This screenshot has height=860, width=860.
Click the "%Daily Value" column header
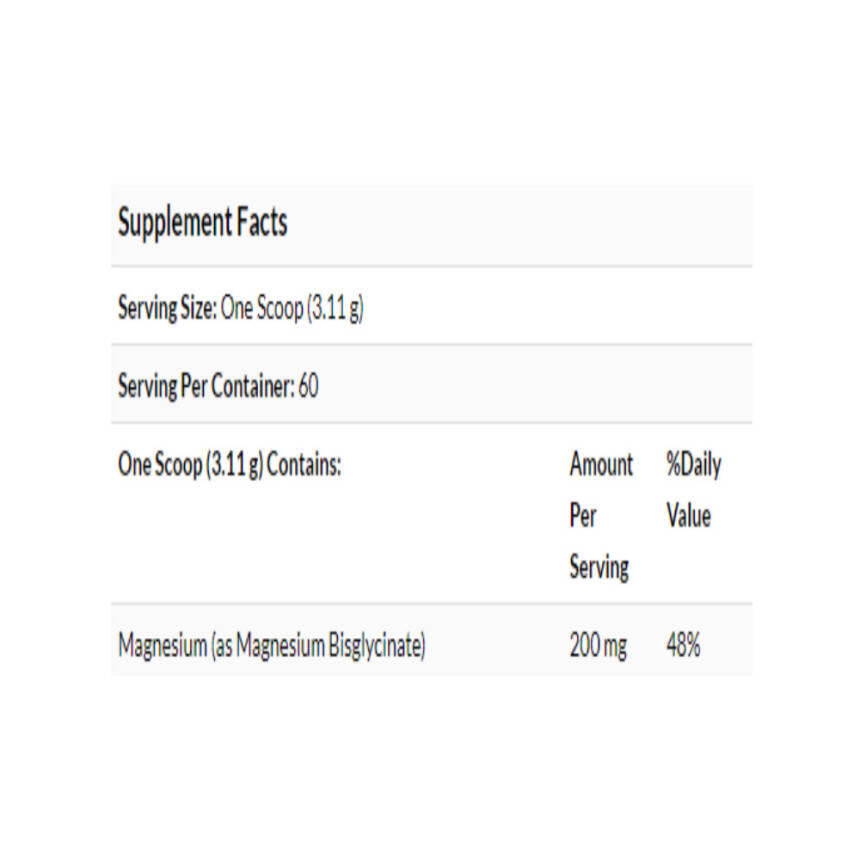click(x=693, y=490)
